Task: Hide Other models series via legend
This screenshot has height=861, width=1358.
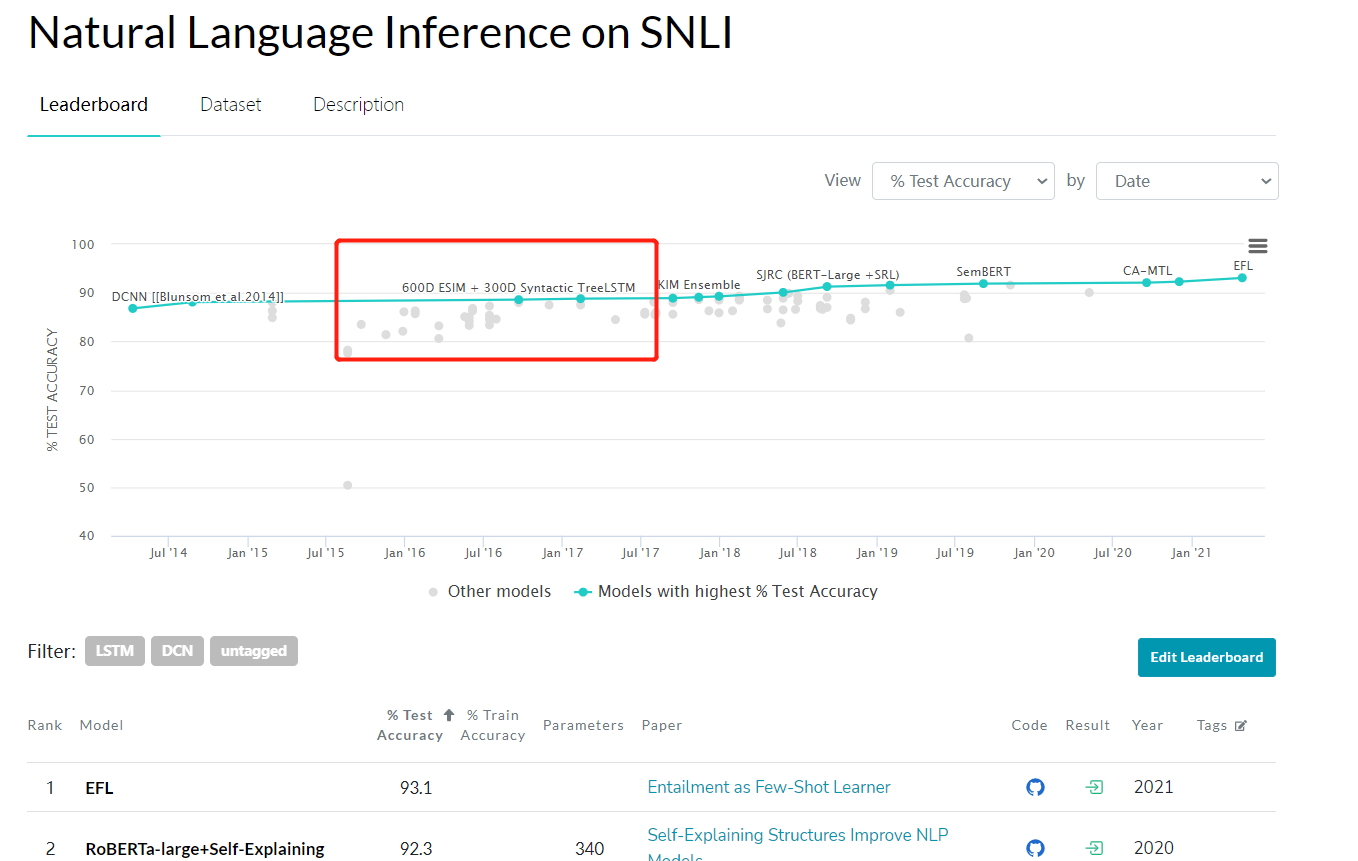Action: 488,591
